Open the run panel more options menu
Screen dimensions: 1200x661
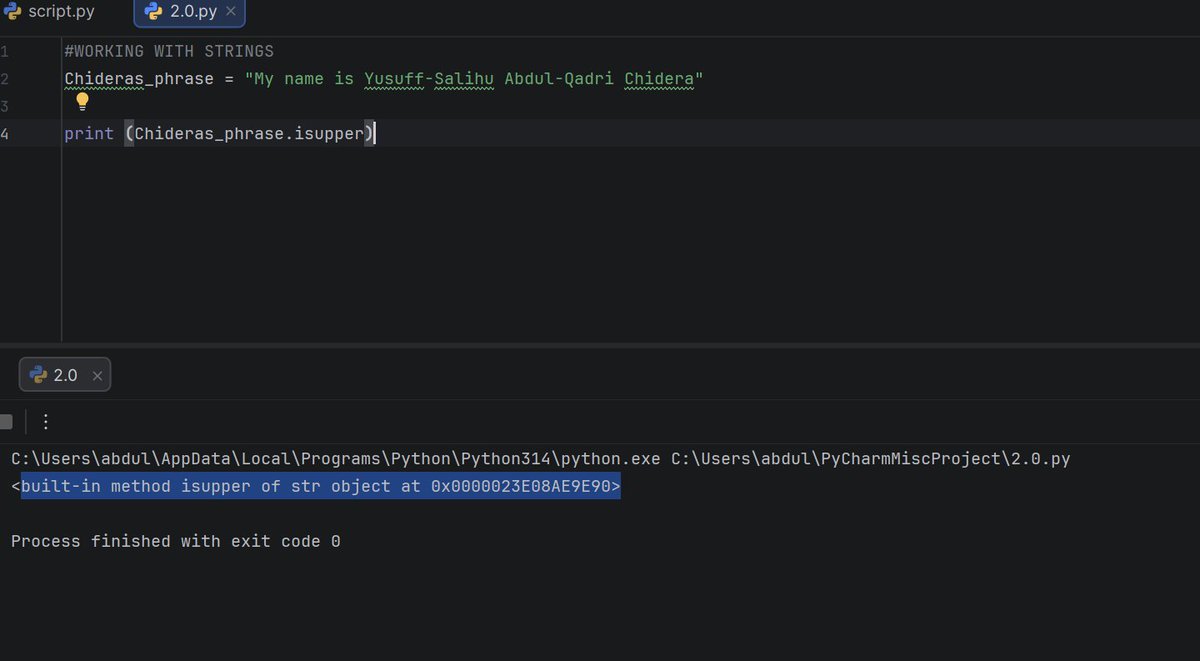(x=45, y=422)
